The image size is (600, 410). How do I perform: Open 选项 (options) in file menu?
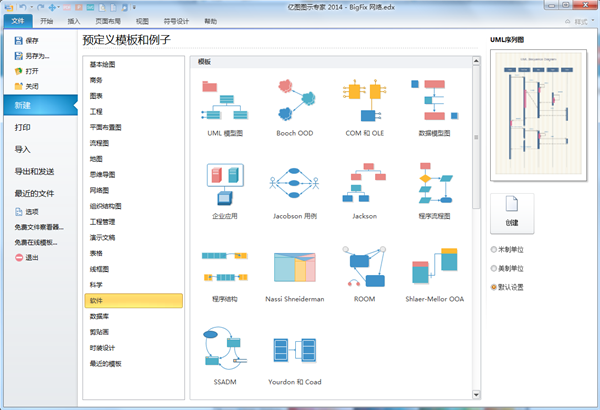(x=26, y=212)
